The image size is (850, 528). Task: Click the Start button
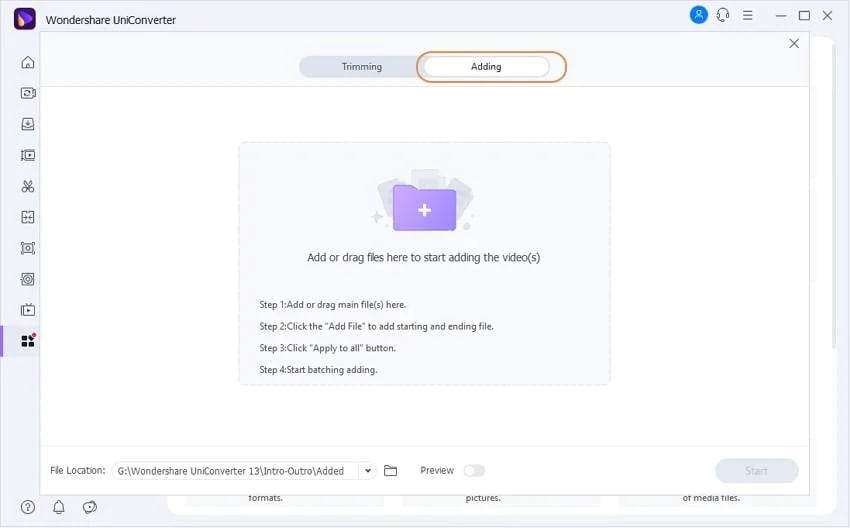pos(757,471)
